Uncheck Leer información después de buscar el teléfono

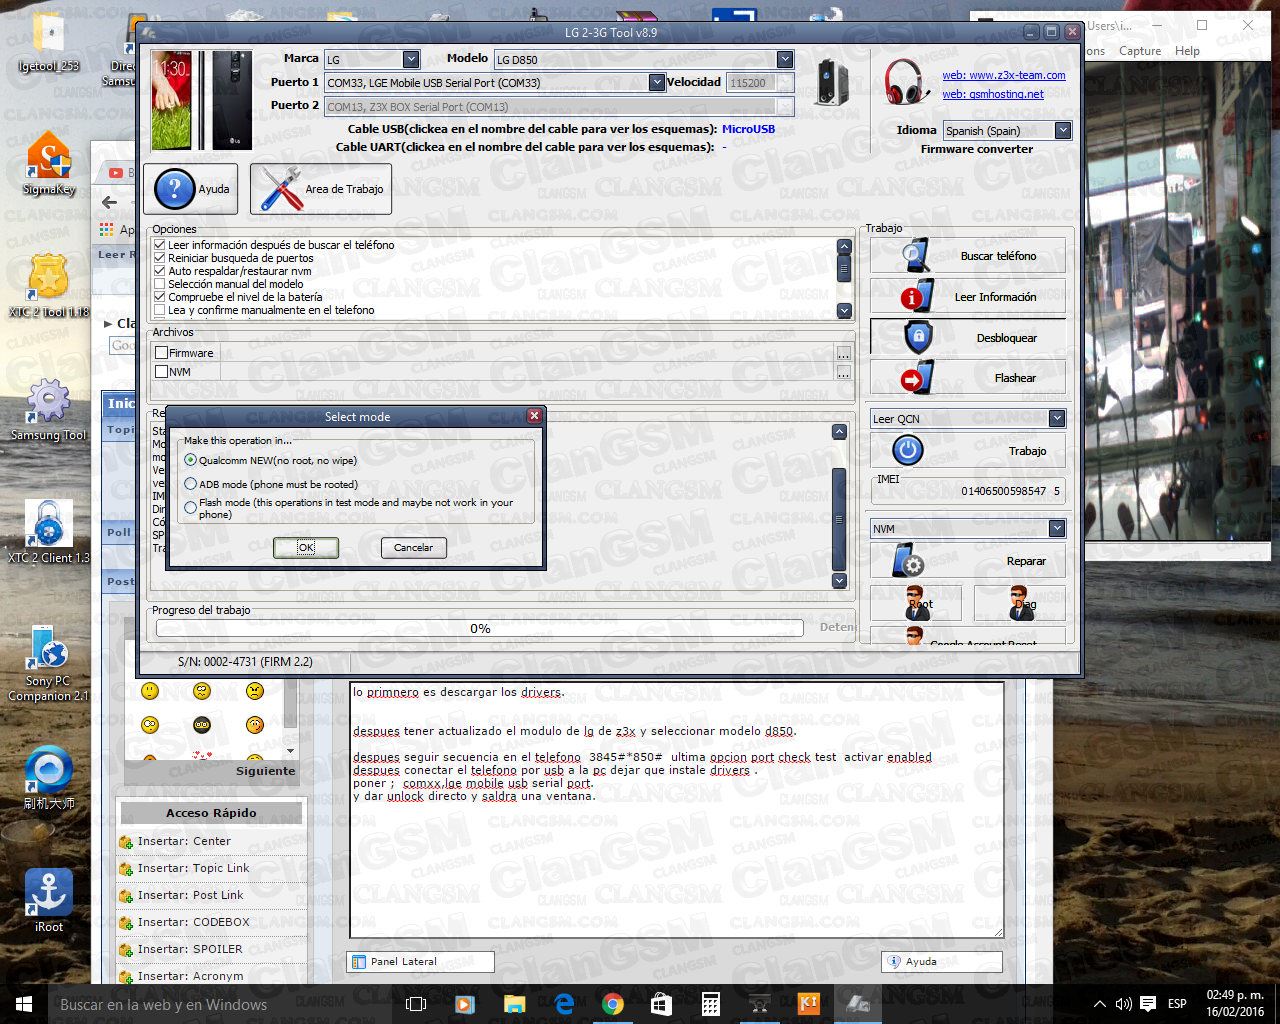(159, 245)
